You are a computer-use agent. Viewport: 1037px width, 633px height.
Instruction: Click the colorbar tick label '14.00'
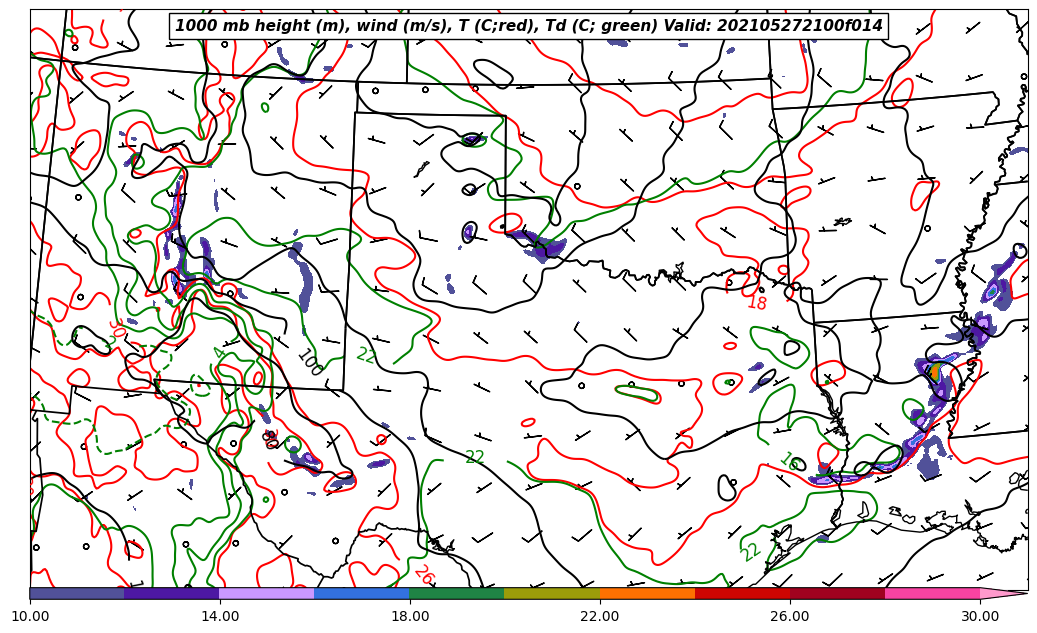tap(220, 616)
